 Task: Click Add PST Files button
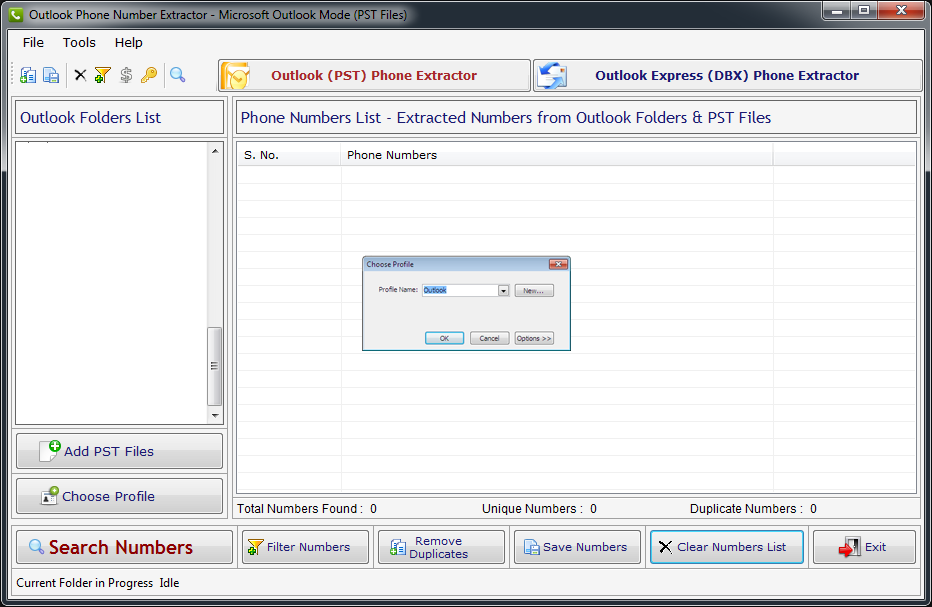point(119,451)
